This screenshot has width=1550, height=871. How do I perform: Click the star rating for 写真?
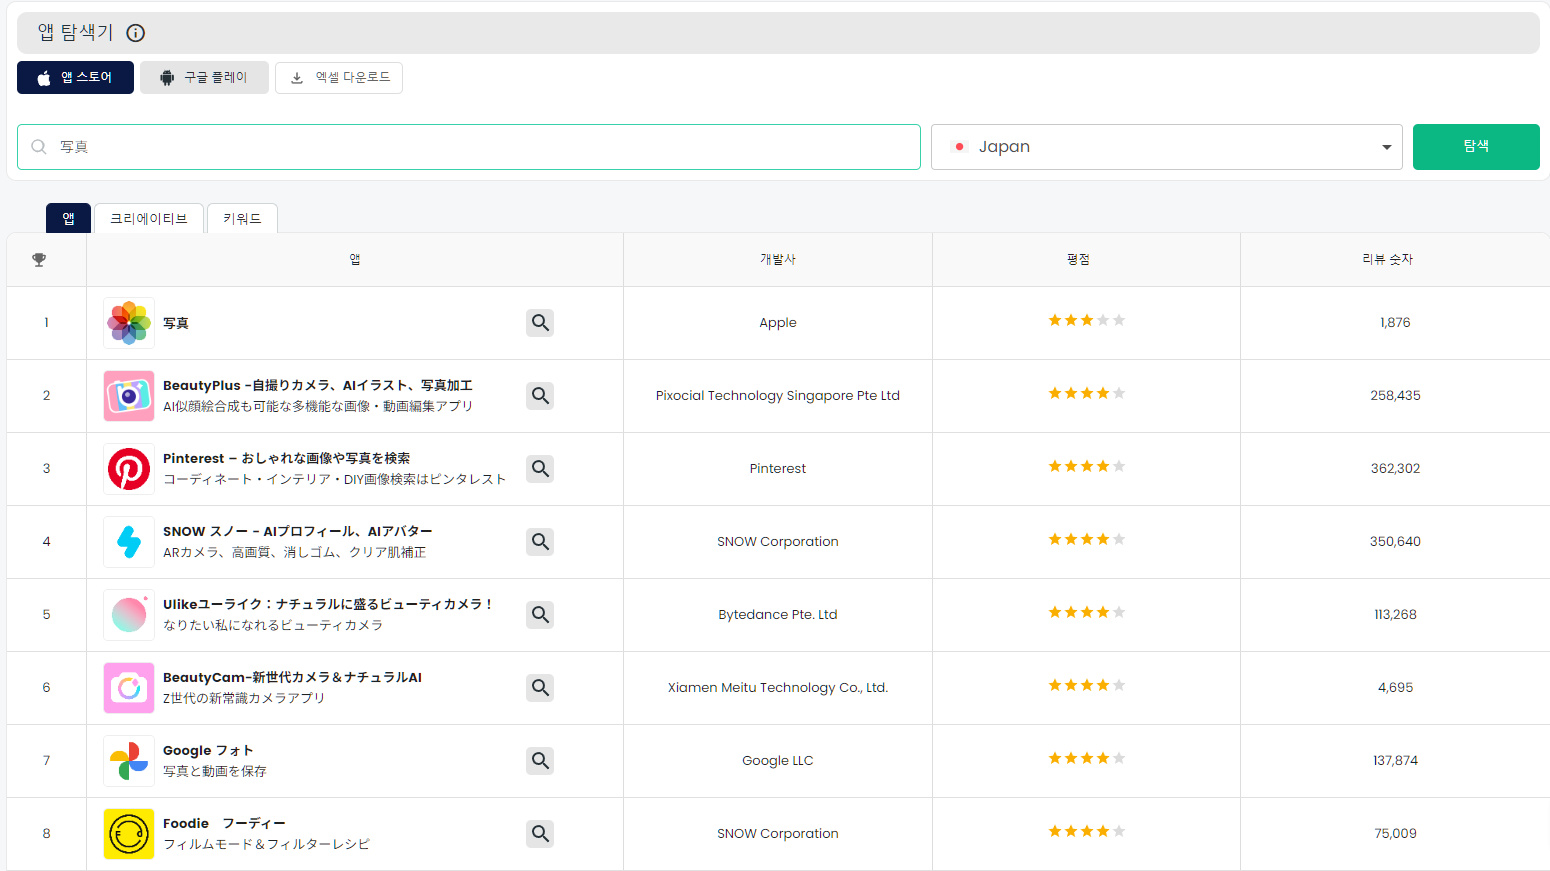point(1087,321)
